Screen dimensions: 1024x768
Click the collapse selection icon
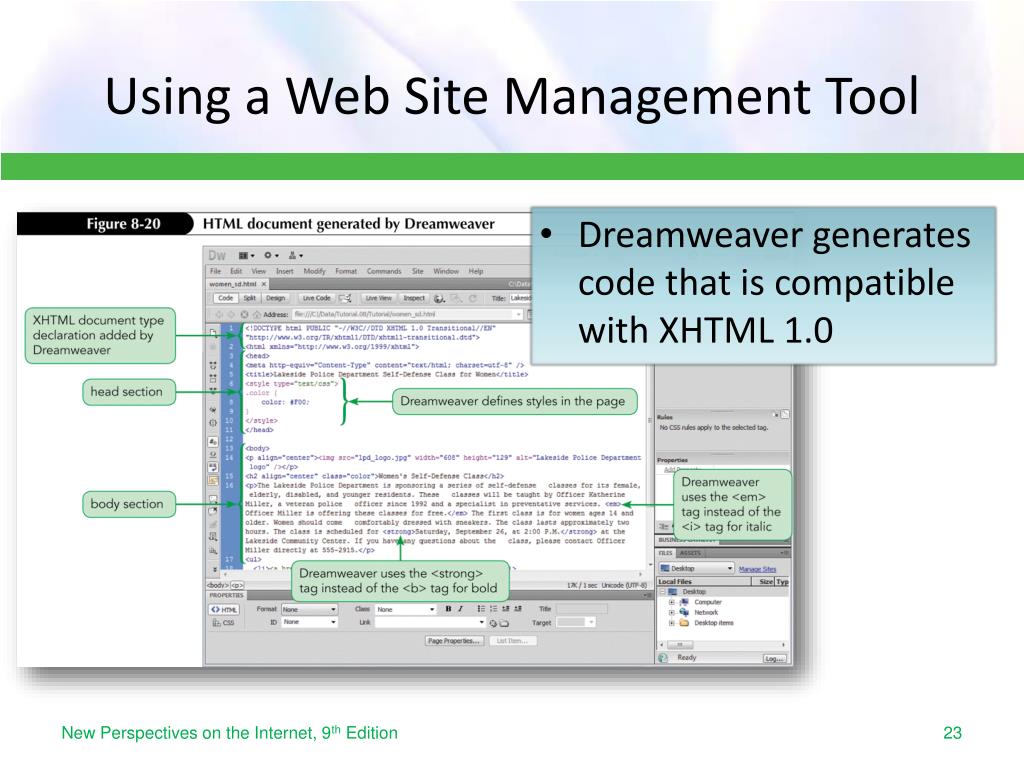[213, 378]
